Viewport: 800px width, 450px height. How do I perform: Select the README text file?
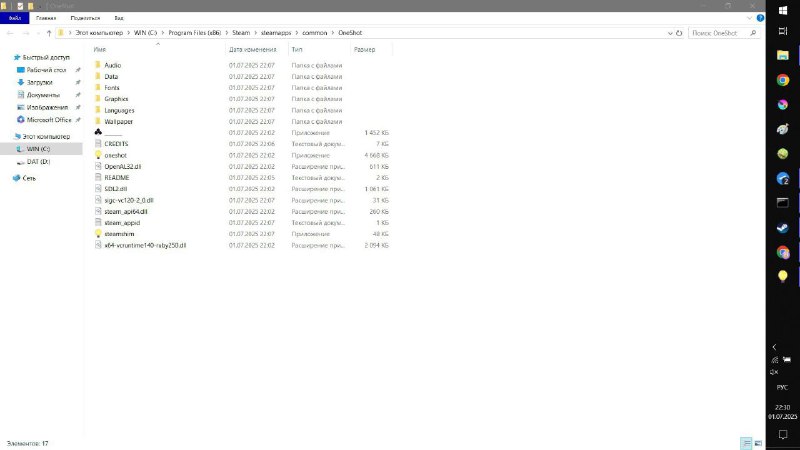click(117, 178)
